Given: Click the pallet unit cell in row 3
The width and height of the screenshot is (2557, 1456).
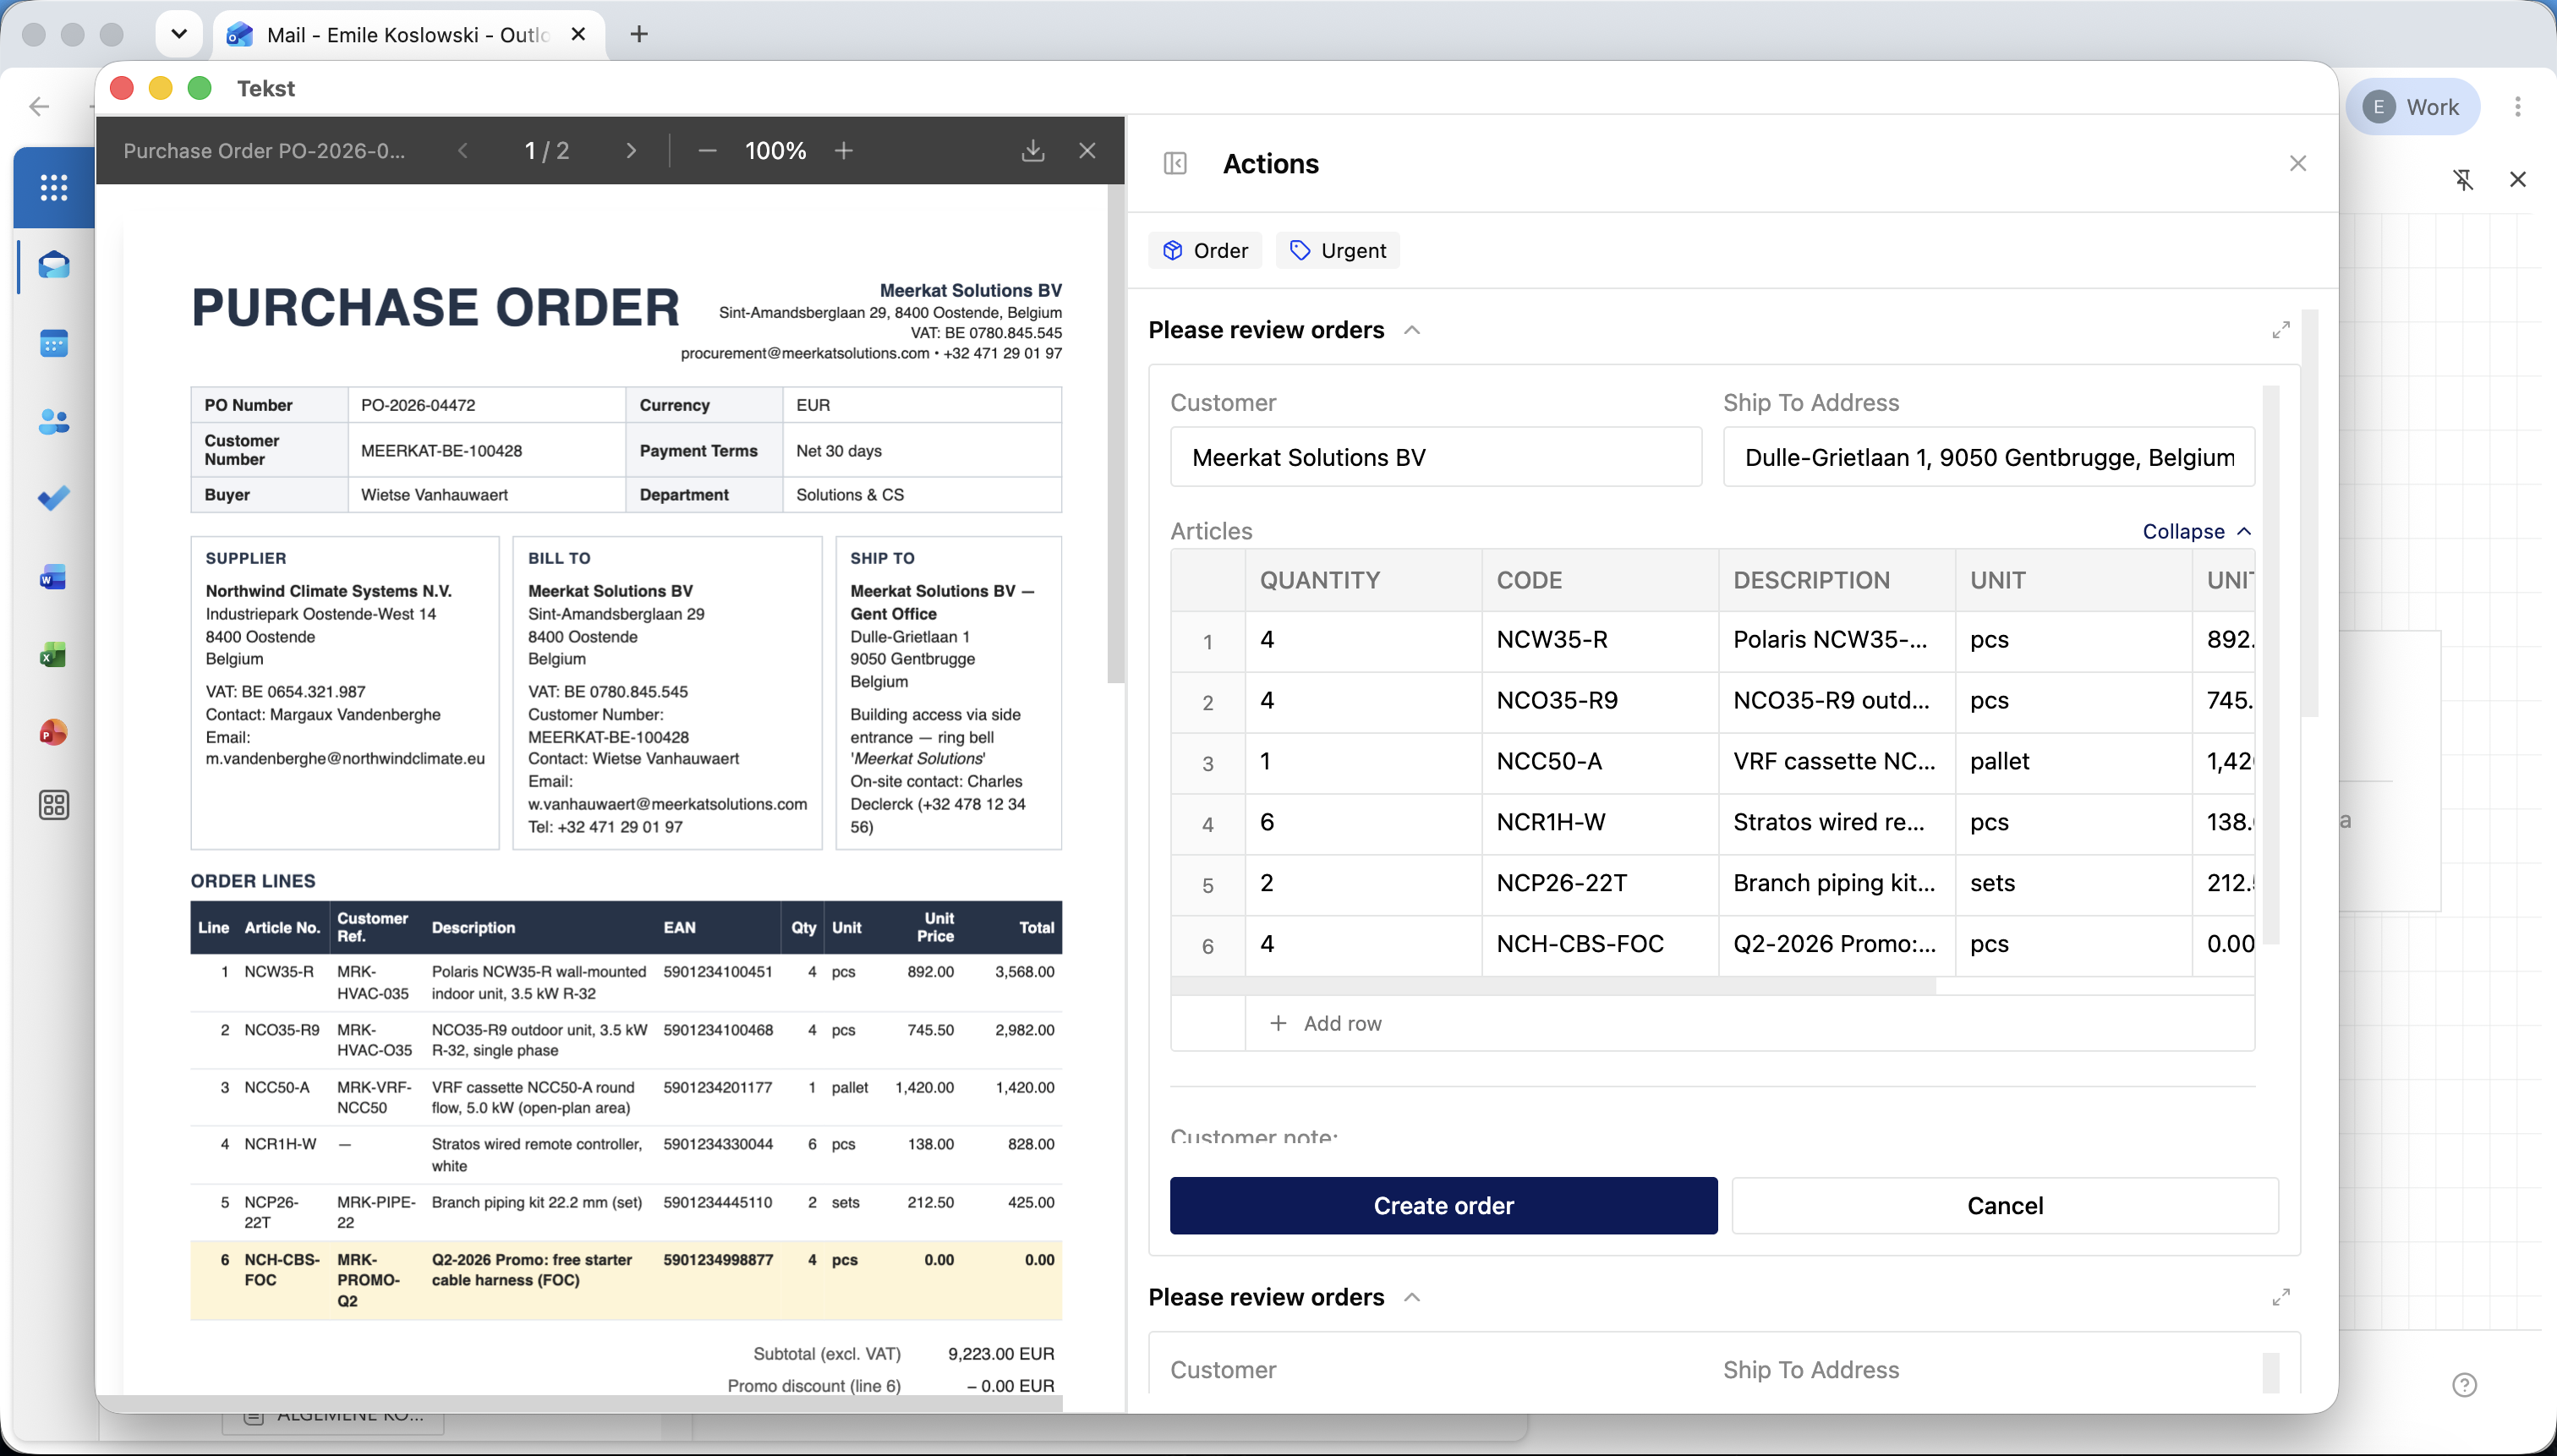Looking at the screenshot, I should click(2073, 762).
